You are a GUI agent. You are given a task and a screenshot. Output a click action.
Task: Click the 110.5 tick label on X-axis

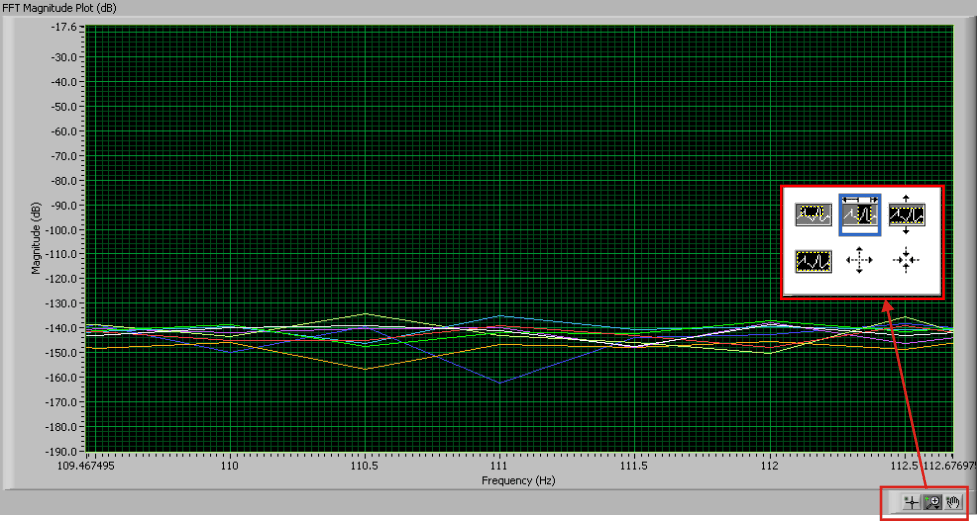pos(365,466)
